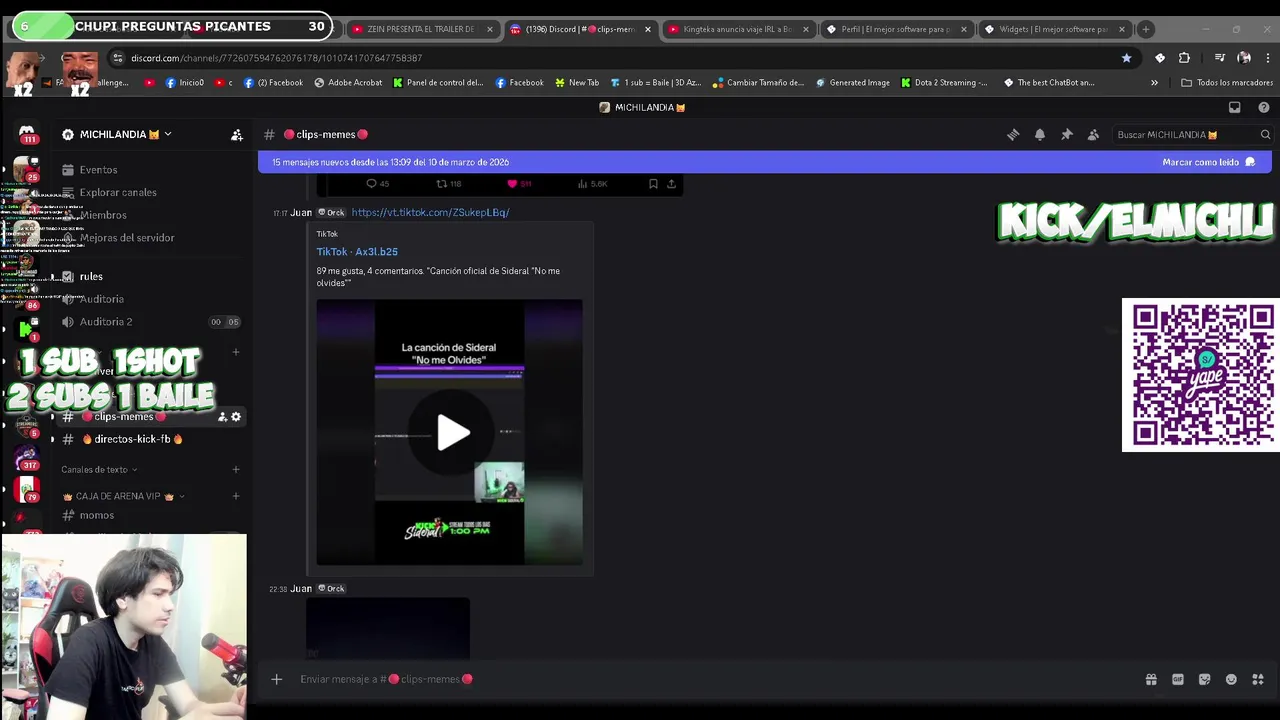Open Generated Image bookmark
Viewport: 1280px width, 720px height.
coord(853,83)
